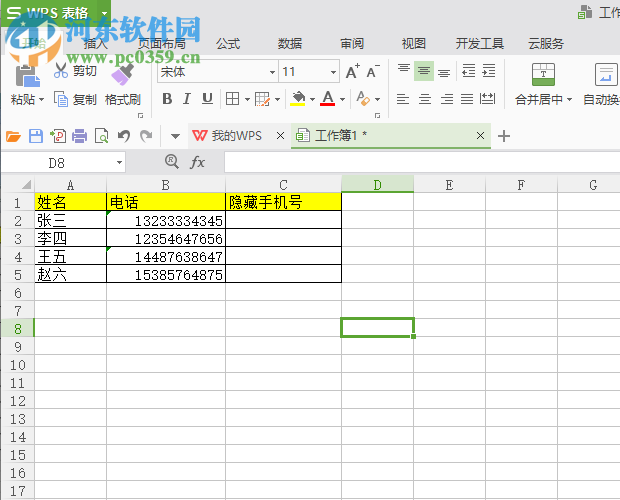The width and height of the screenshot is (620, 500).
Task: Export to PDF icon in quick toolbar
Action: pyautogui.click(x=58, y=136)
